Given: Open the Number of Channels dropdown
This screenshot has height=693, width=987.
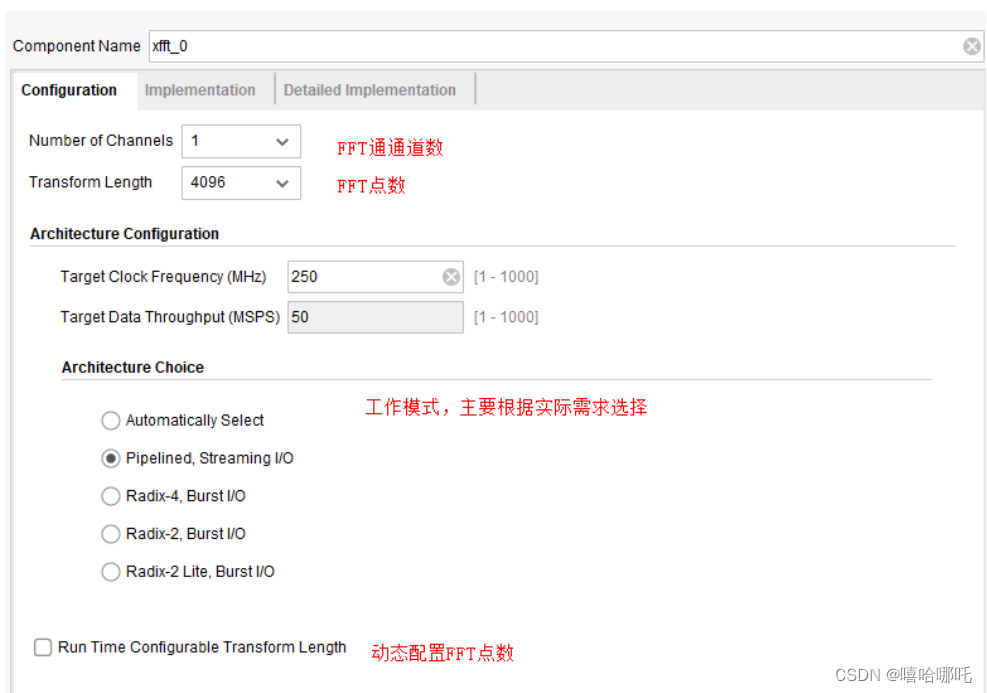Looking at the screenshot, I should tap(241, 142).
